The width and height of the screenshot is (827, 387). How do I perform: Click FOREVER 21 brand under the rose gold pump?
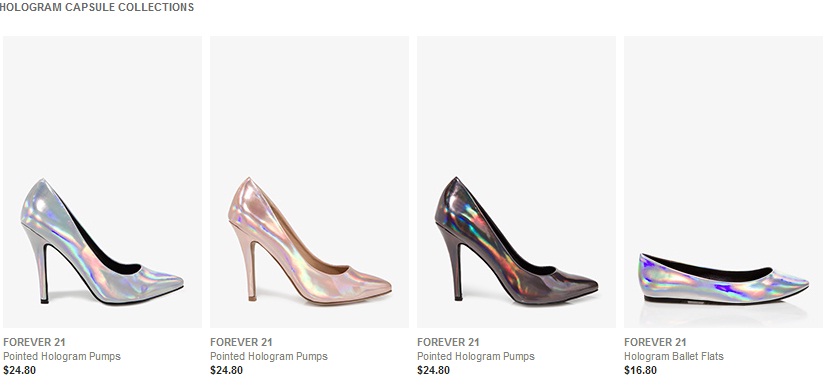(x=241, y=342)
